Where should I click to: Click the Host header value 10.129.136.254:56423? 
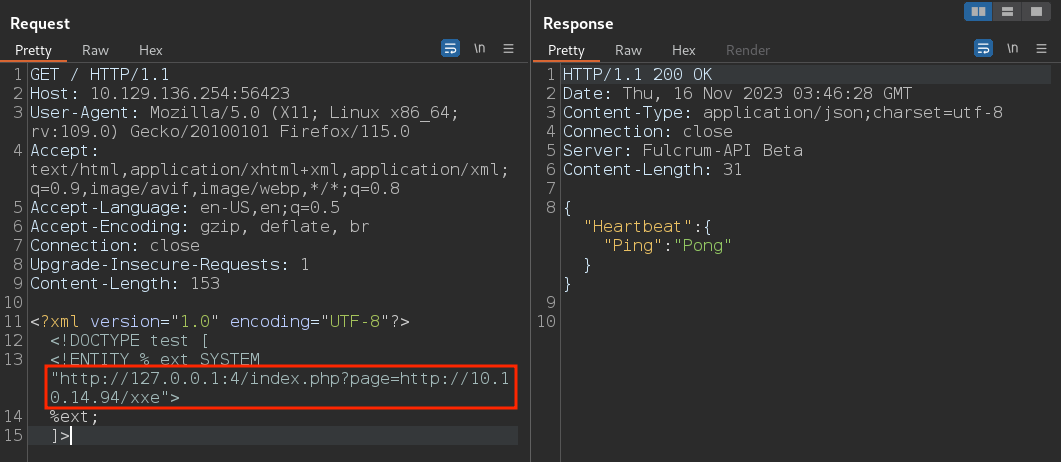pyautogui.click(x=190, y=93)
